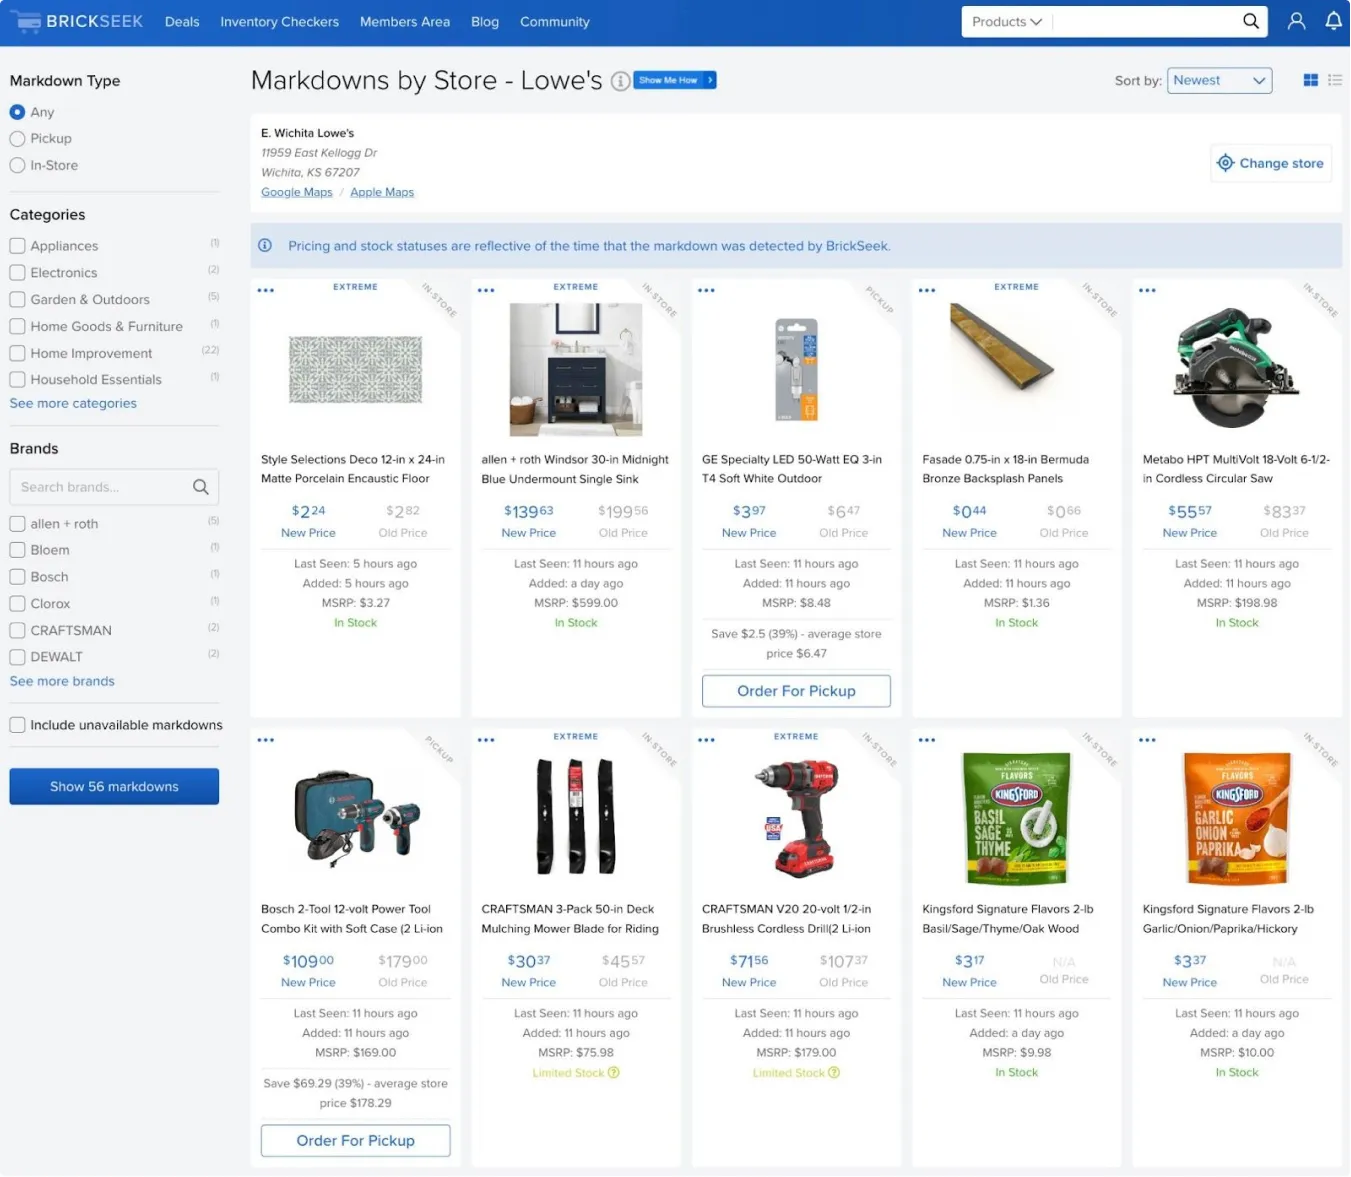Check the Electronics category
1351x1177 pixels.
click(x=17, y=273)
